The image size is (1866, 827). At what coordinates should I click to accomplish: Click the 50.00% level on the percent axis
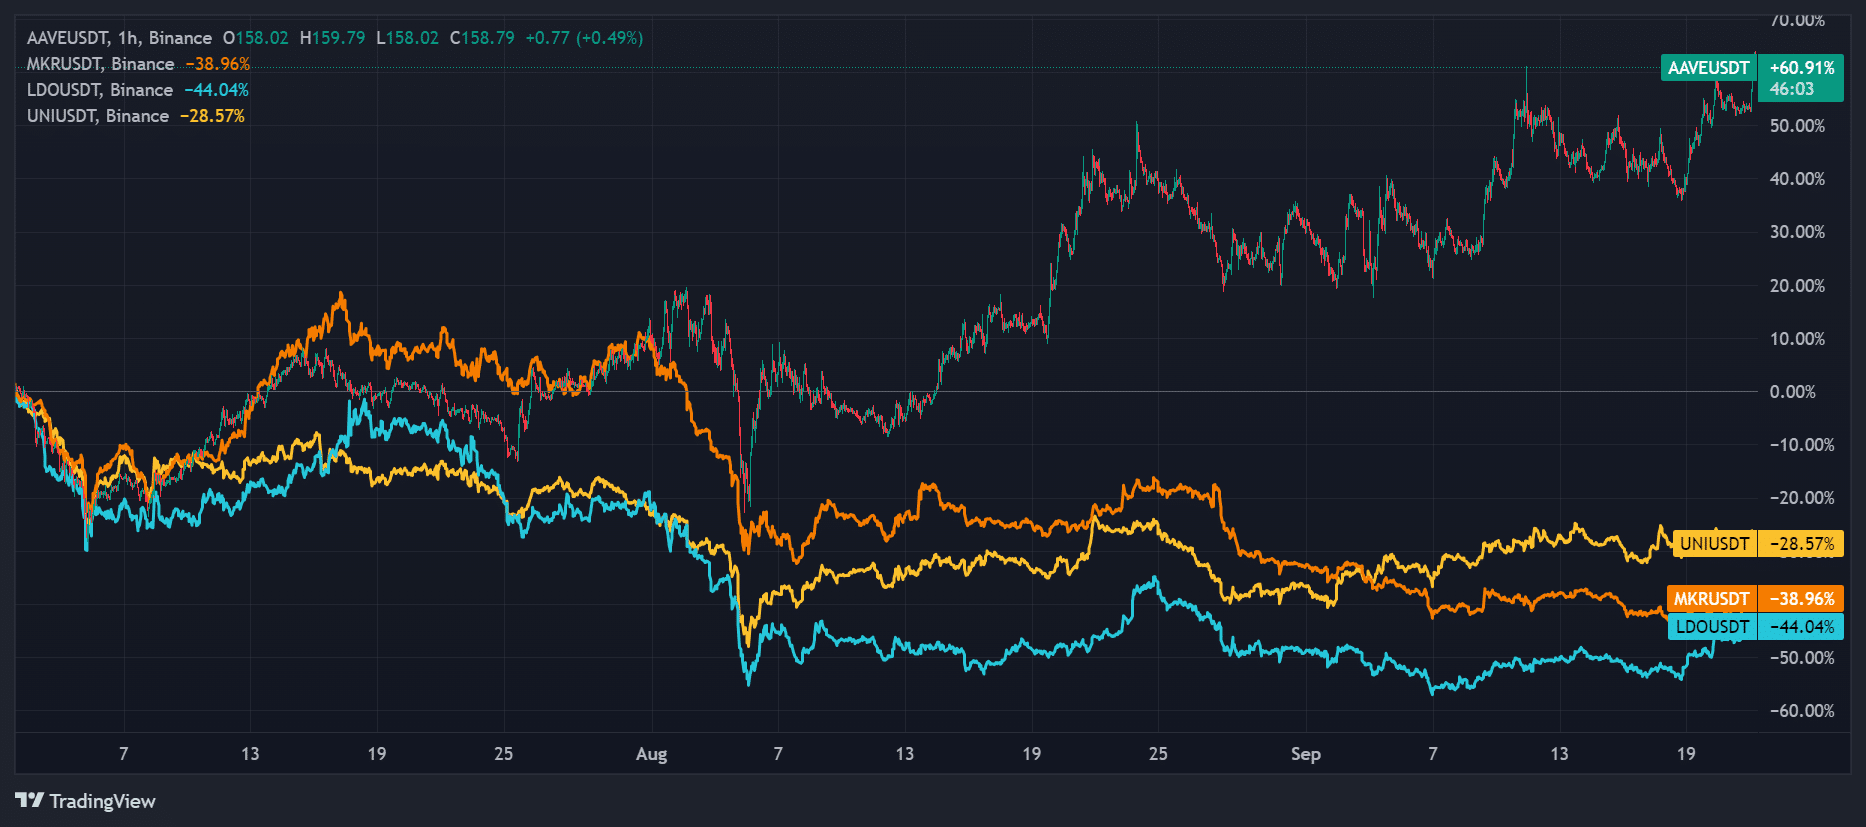coord(1797,126)
